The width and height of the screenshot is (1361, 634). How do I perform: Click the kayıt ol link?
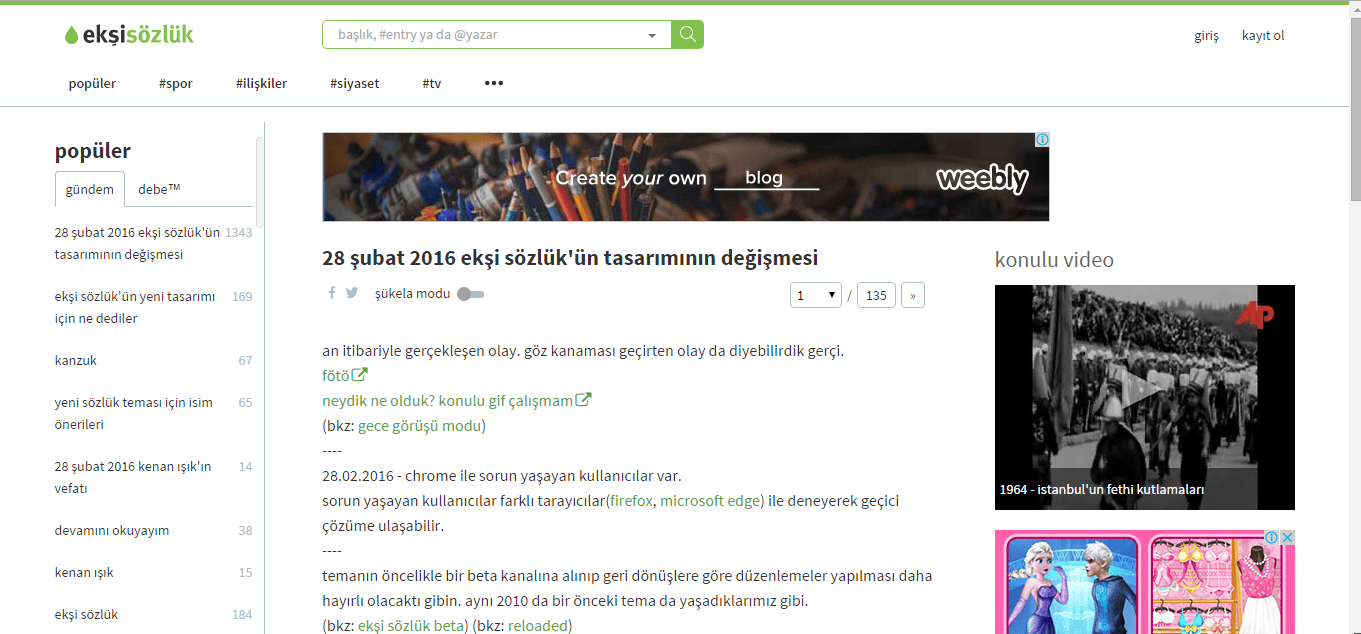click(1263, 35)
